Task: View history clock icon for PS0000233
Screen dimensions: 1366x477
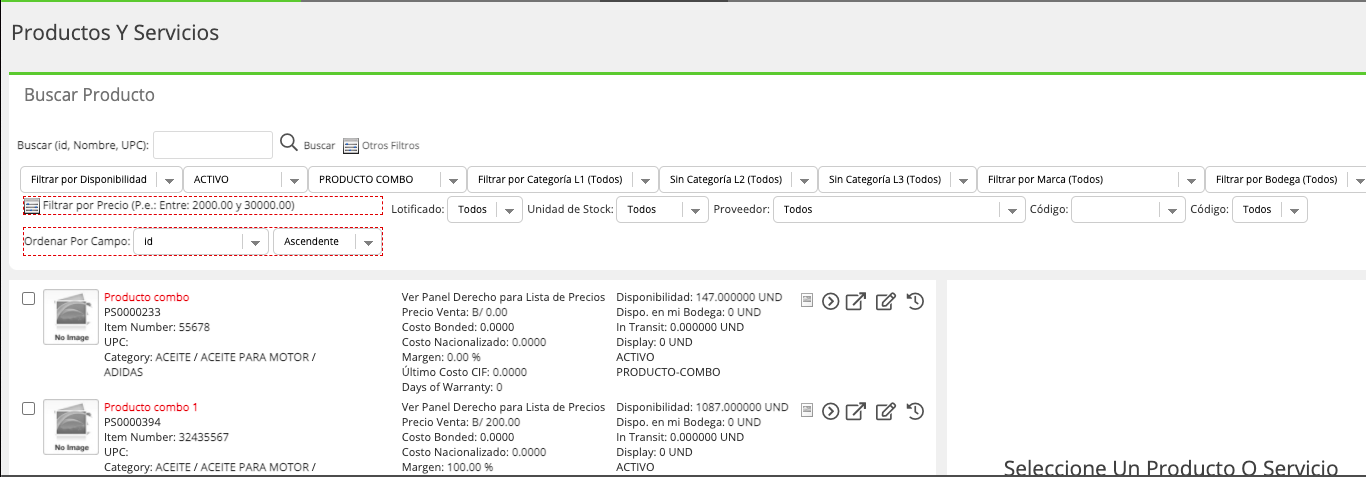Action: [914, 301]
